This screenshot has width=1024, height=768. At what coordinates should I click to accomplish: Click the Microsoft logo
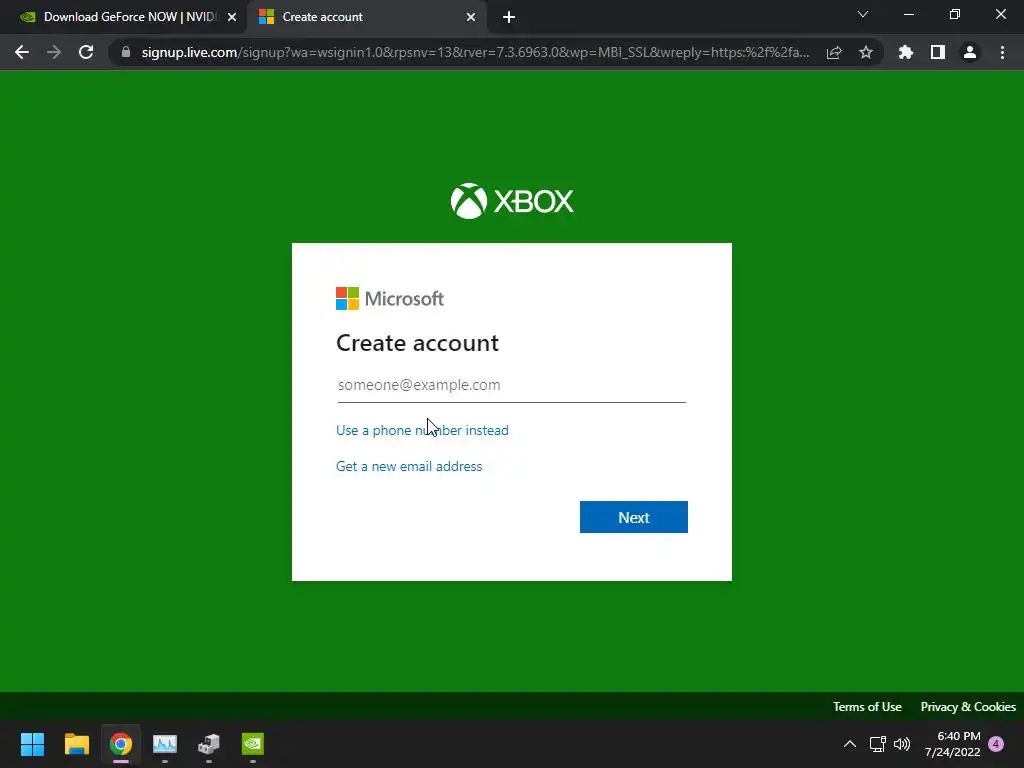tap(390, 298)
